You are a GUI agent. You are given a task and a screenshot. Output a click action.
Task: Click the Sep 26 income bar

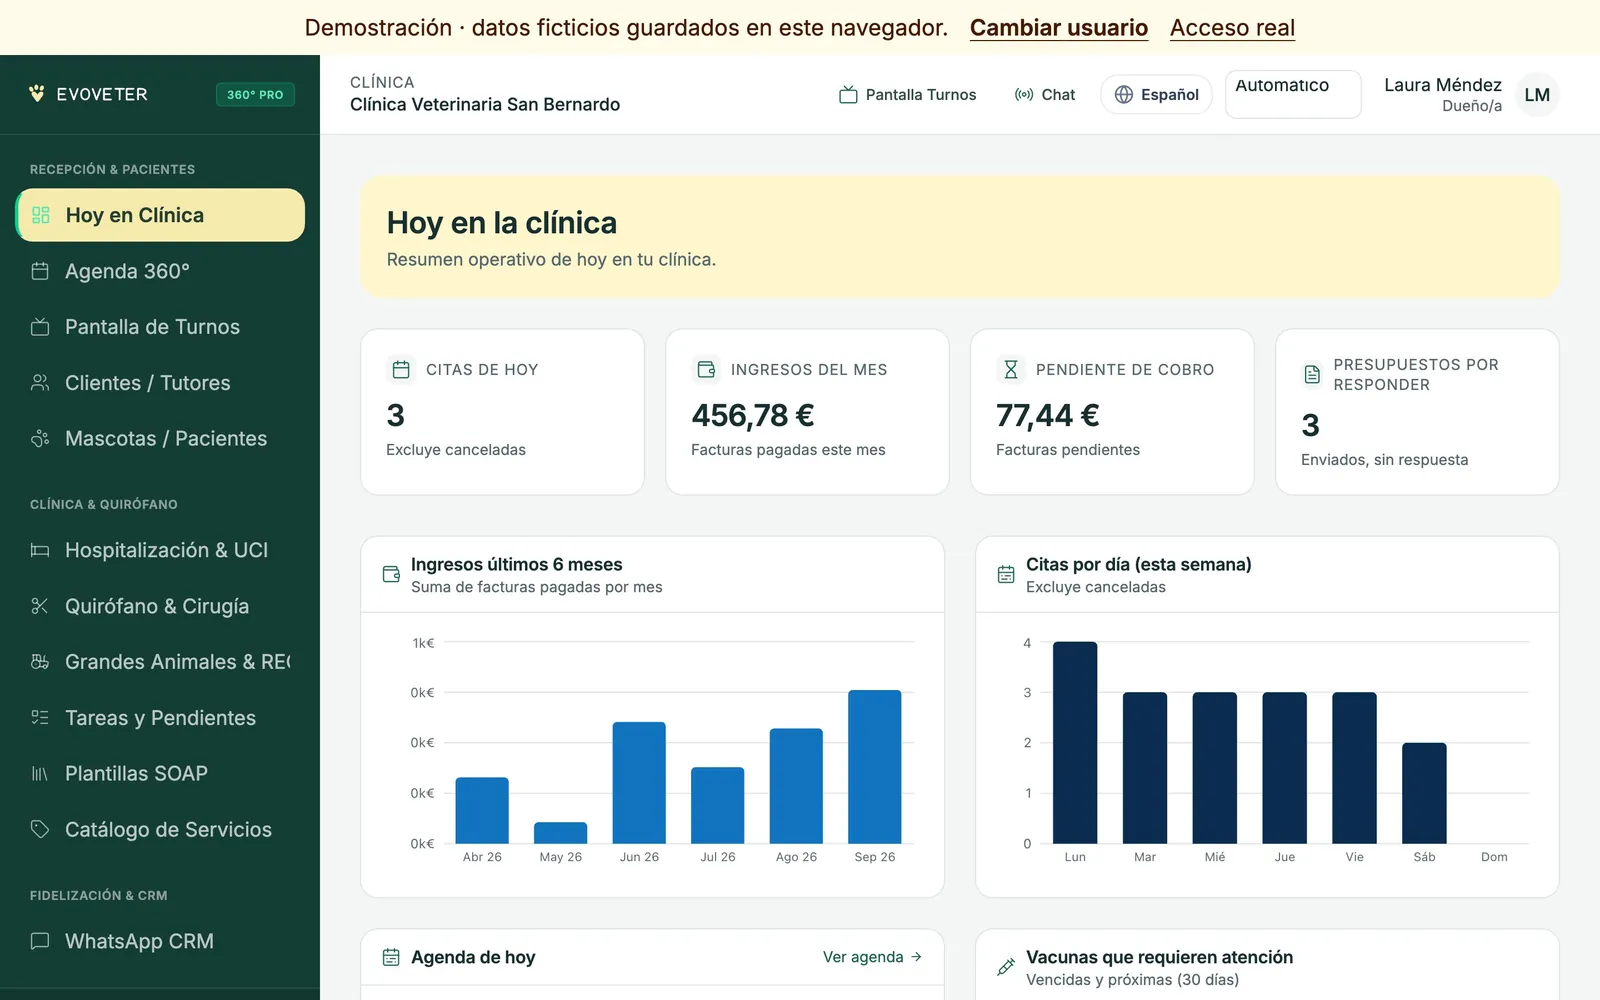click(875, 767)
